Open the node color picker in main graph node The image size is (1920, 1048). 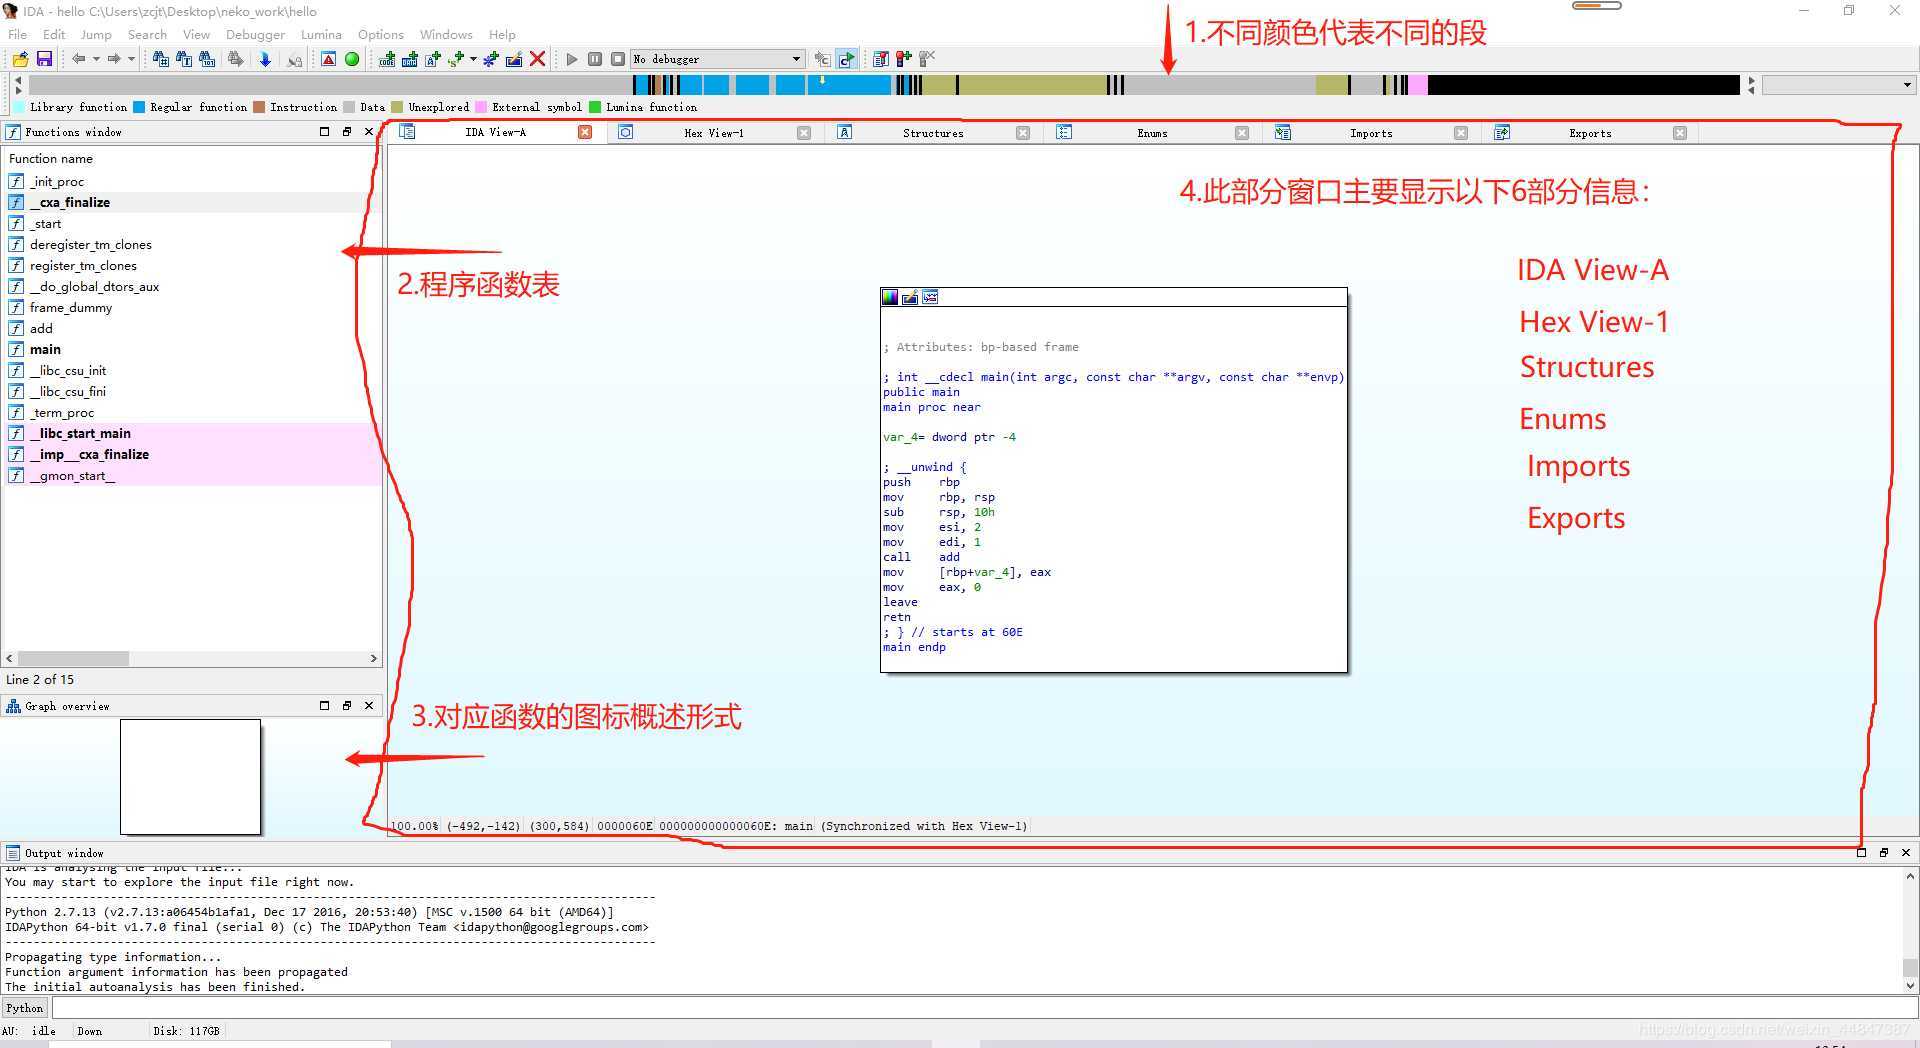click(890, 297)
